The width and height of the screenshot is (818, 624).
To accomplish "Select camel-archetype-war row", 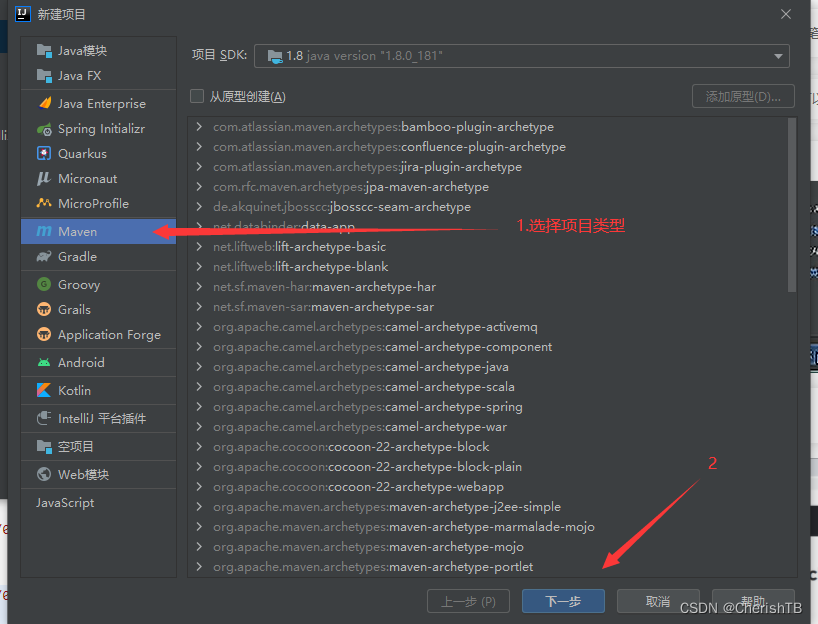I will tap(488, 427).
